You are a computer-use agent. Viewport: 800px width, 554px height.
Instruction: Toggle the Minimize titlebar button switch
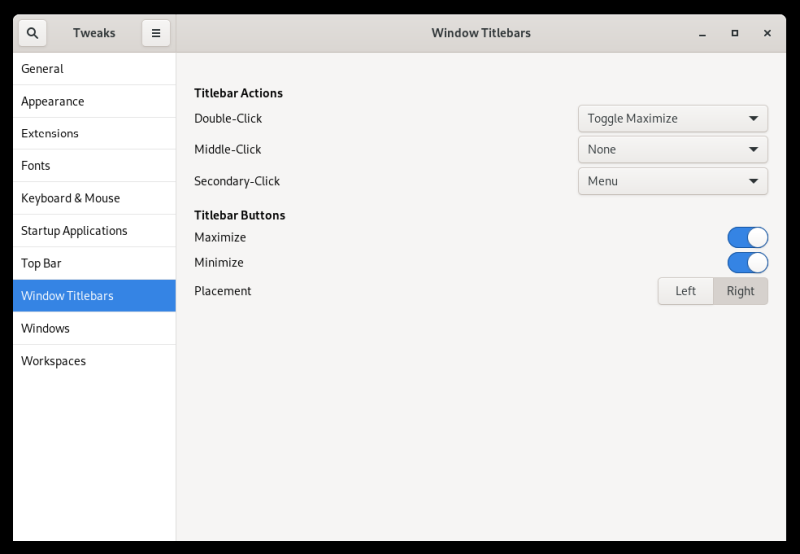[747, 262]
